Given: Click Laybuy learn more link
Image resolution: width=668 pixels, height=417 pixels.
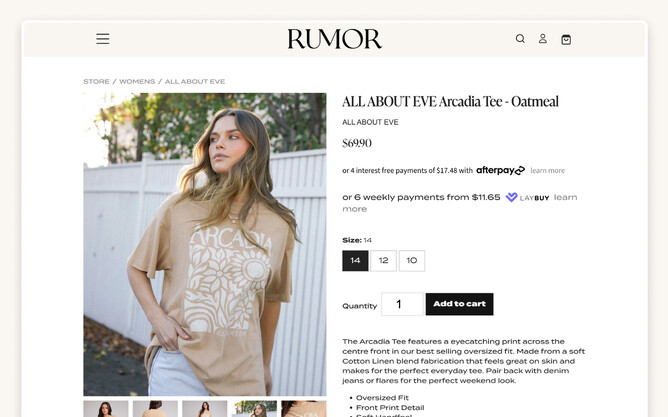Looking at the screenshot, I should [565, 197].
